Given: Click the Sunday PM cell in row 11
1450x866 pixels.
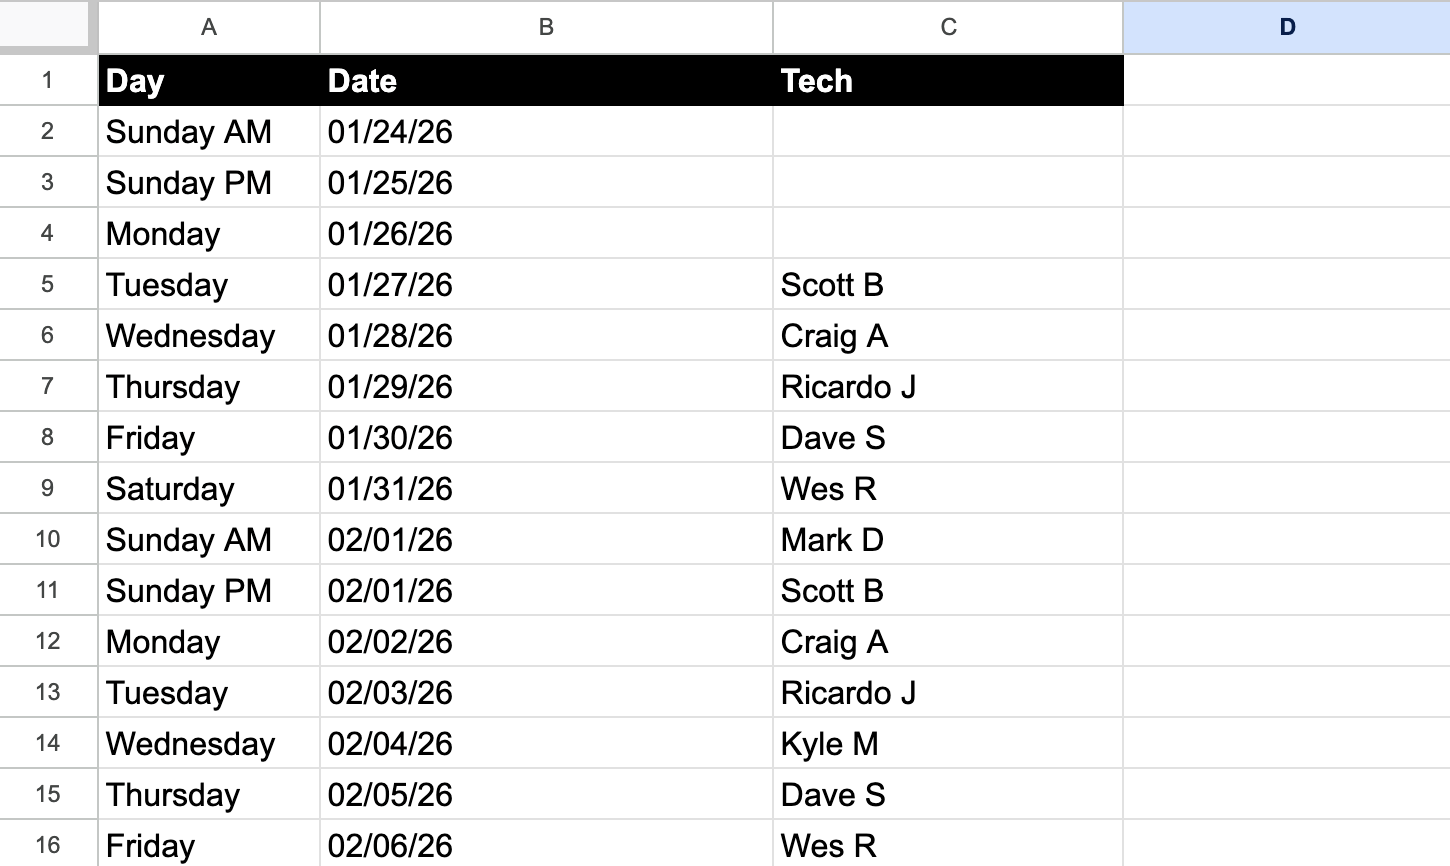Looking at the screenshot, I should (208, 590).
